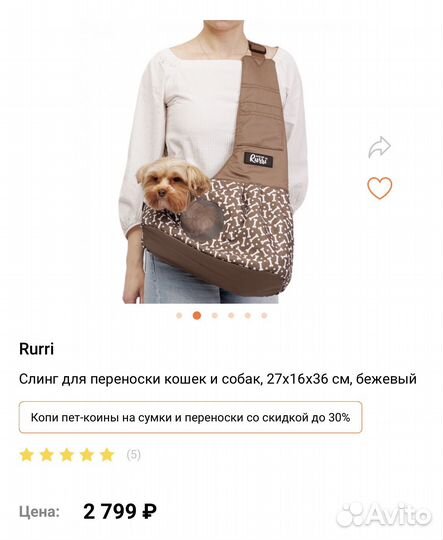Open the reviews count (5)
This screenshot has width=443, height=540.
click(134, 455)
